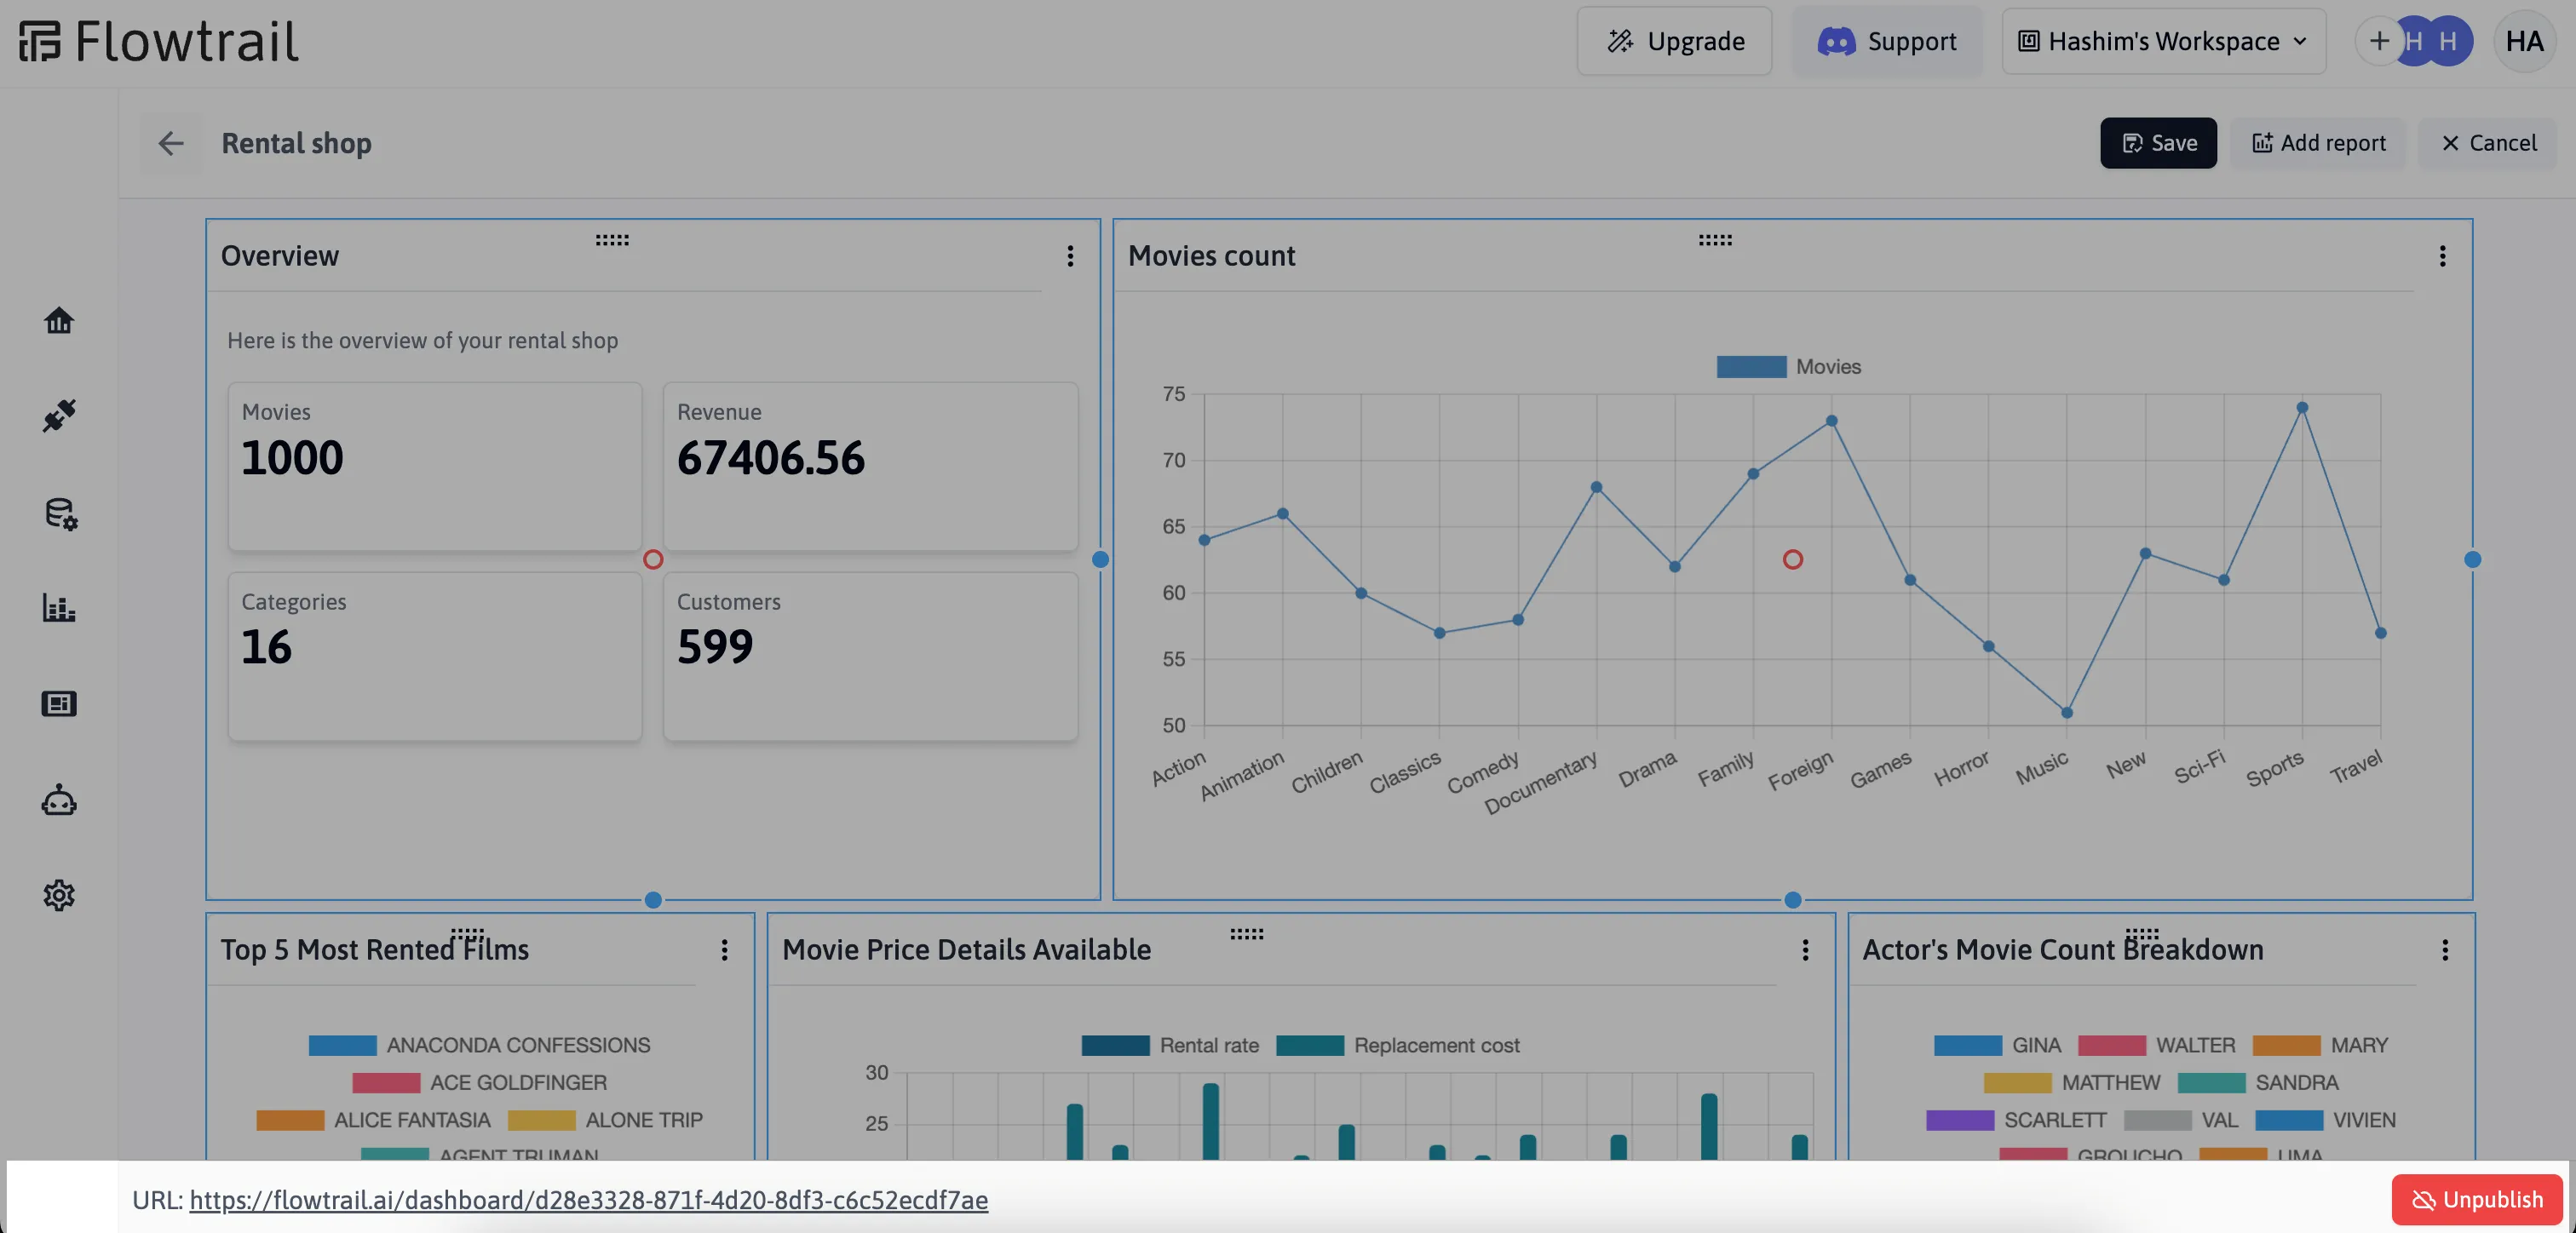Select the Sports data point on line chart
2576x1233 pixels.
tap(2302, 407)
